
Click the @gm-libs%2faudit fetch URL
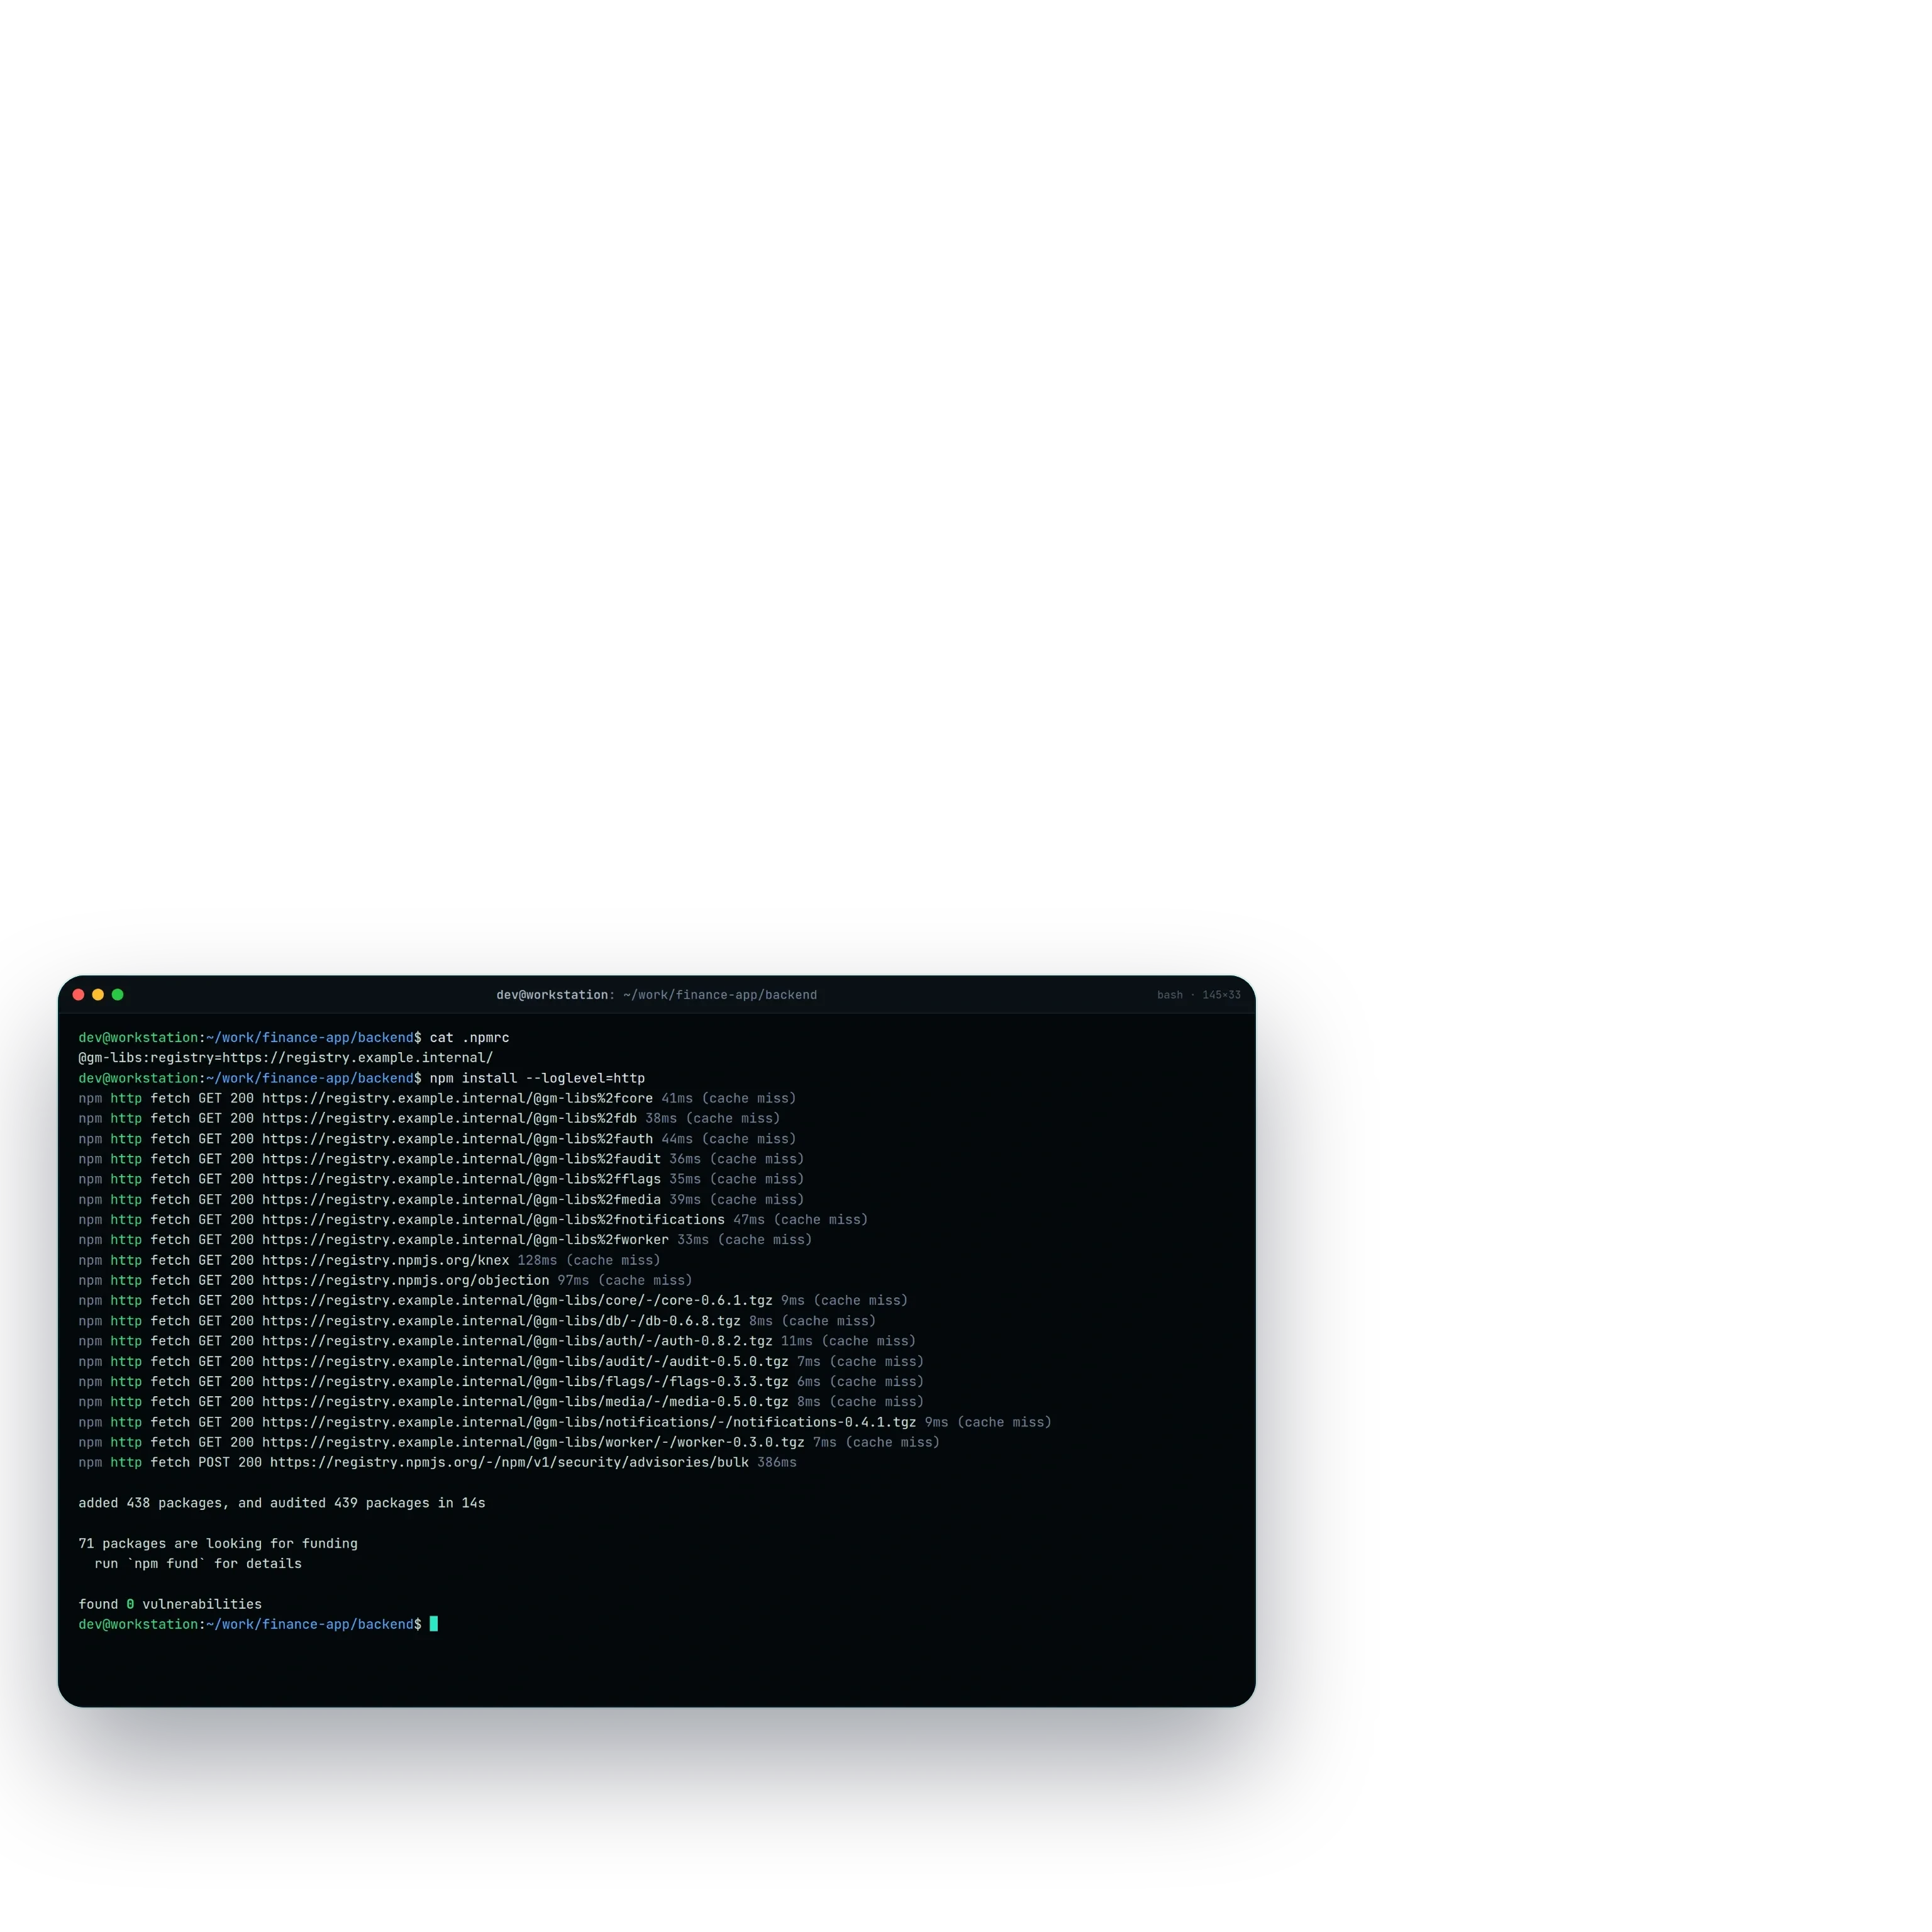click(x=461, y=1160)
